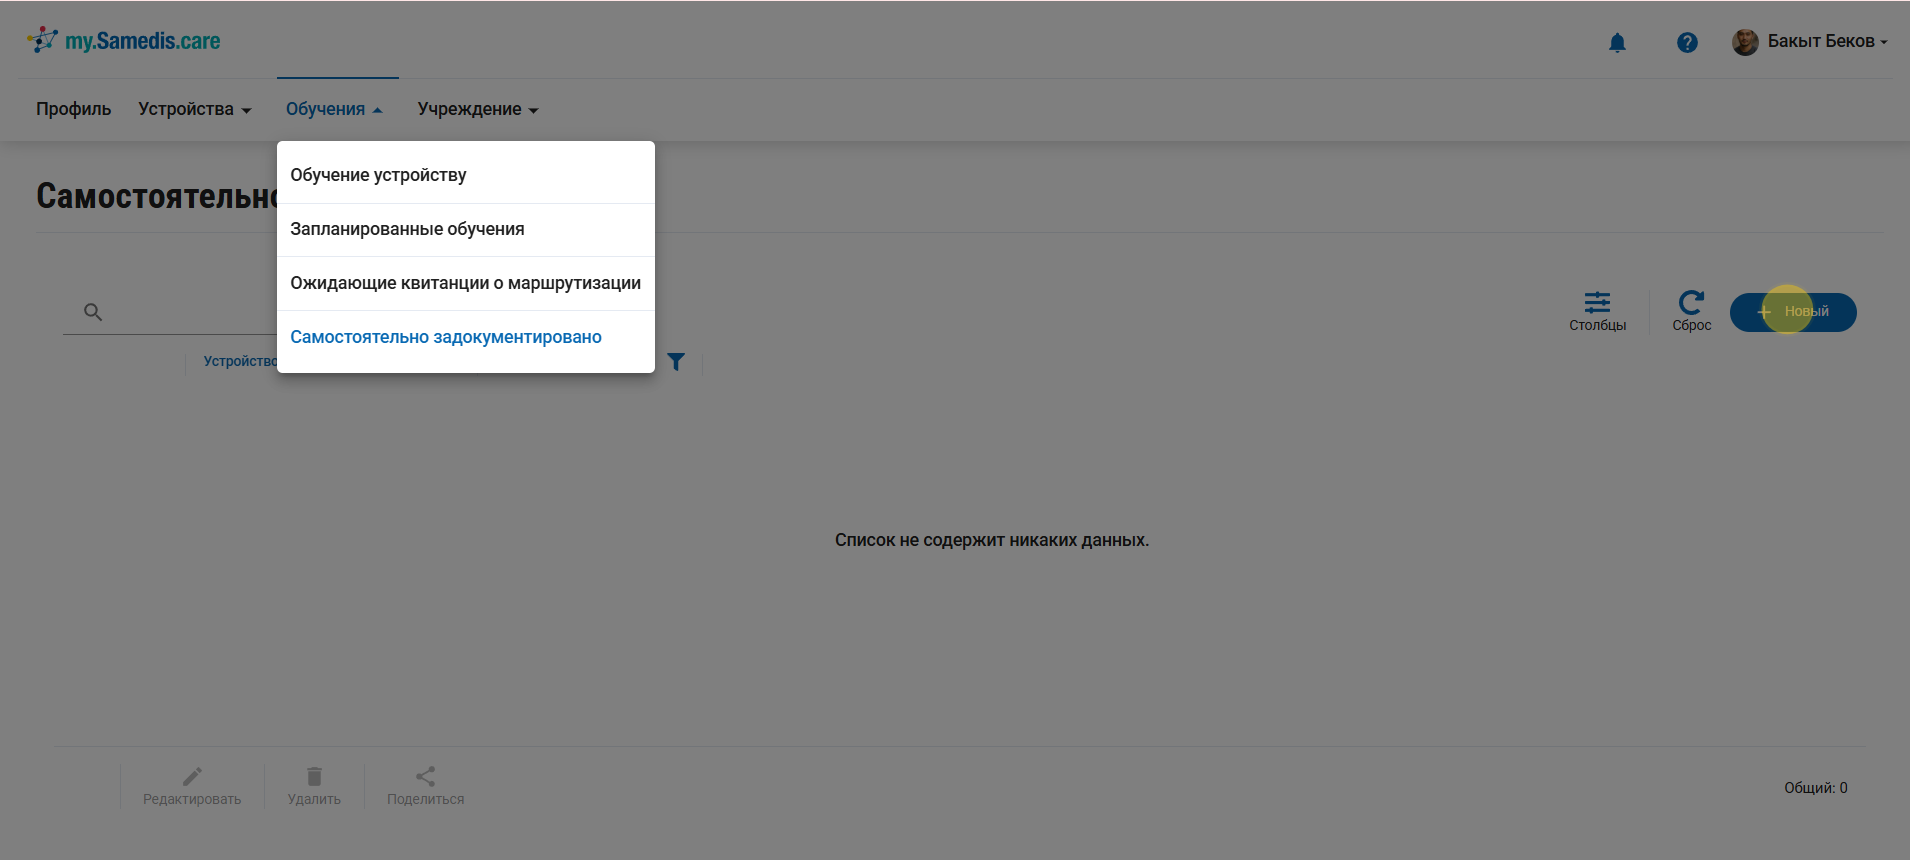Collapse the Обучения dropdown menu
This screenshot has height=860, width=1910.
[334, 109]
